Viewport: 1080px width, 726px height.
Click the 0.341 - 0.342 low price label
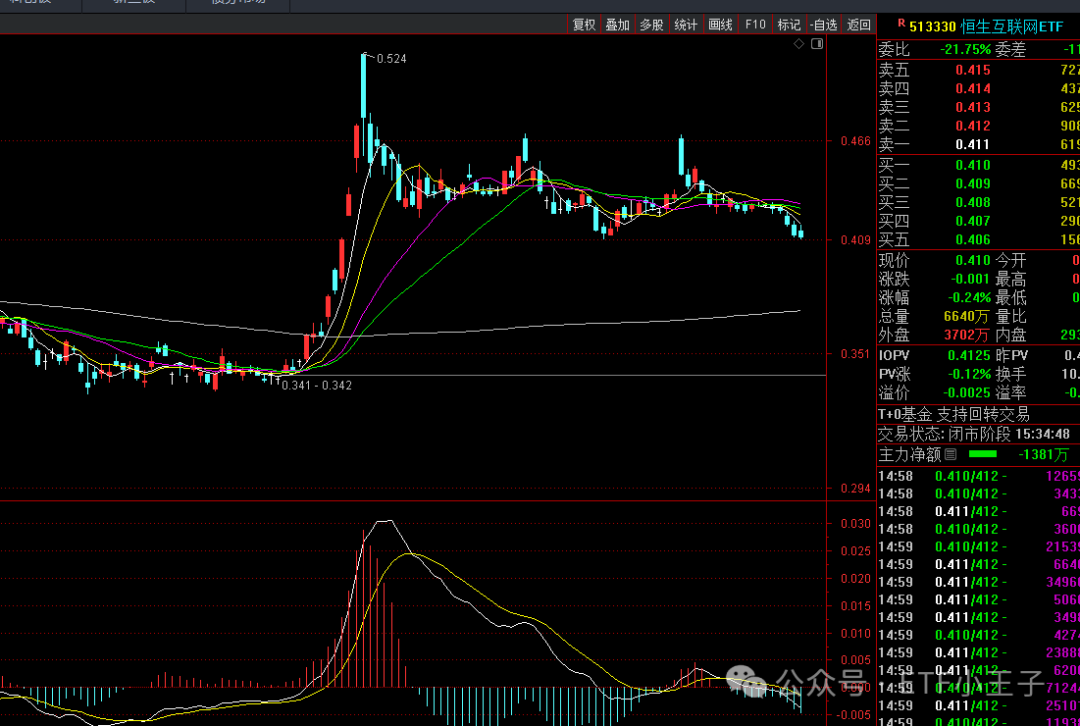pos(318,385)
